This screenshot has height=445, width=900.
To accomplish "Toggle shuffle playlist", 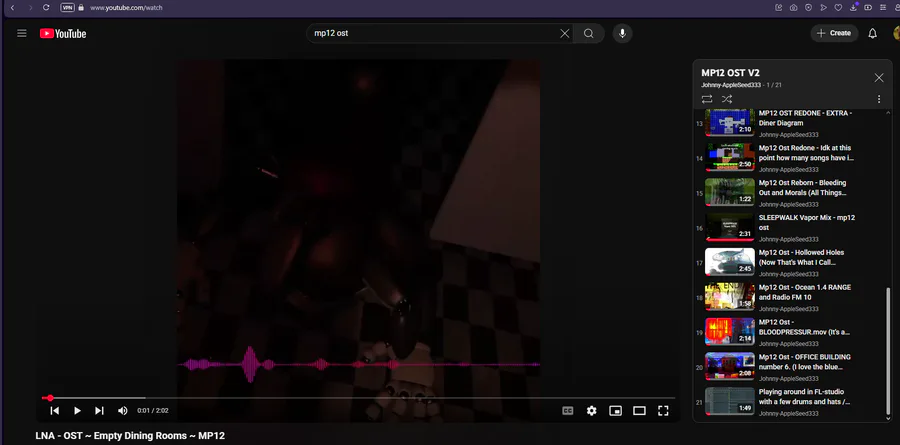I will pyautogui.click(x=727, y=99).
